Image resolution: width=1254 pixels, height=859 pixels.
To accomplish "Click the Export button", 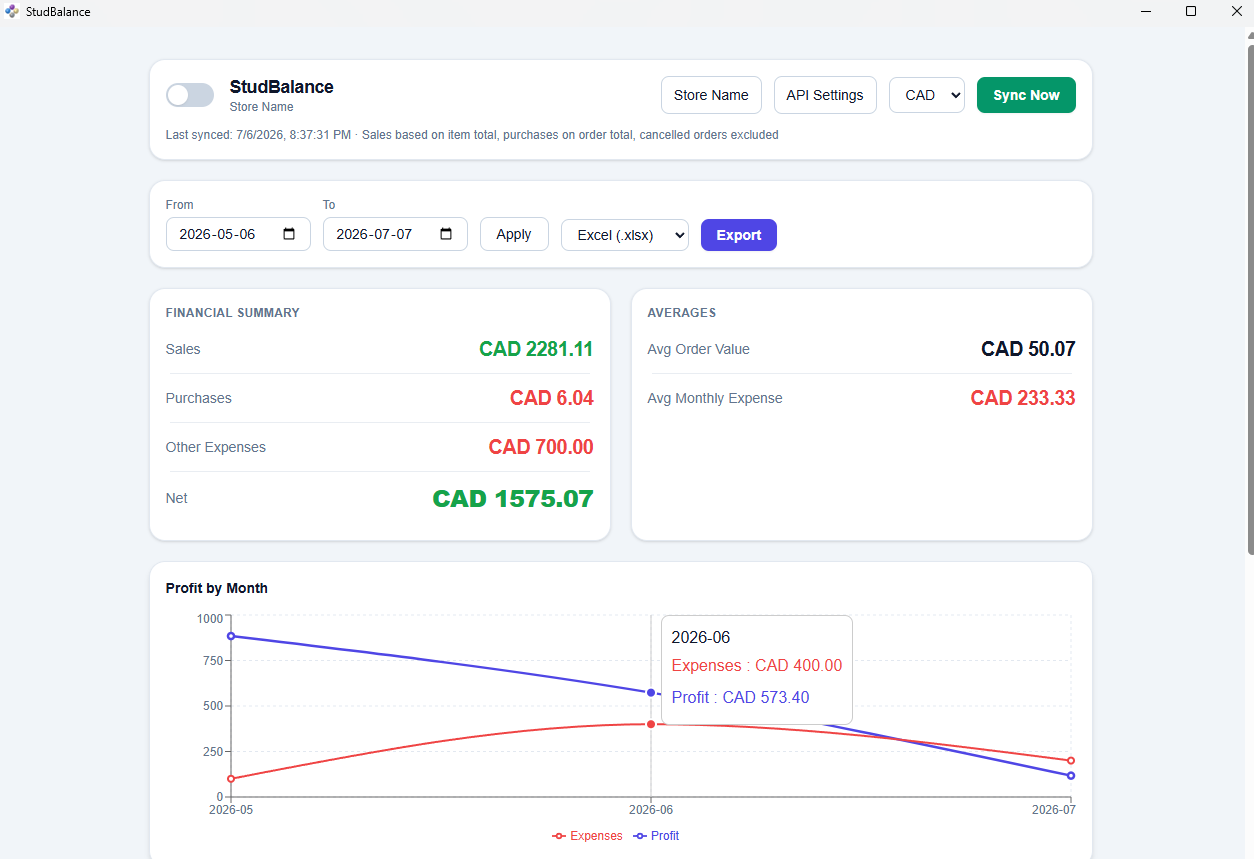I will point(739,235).
